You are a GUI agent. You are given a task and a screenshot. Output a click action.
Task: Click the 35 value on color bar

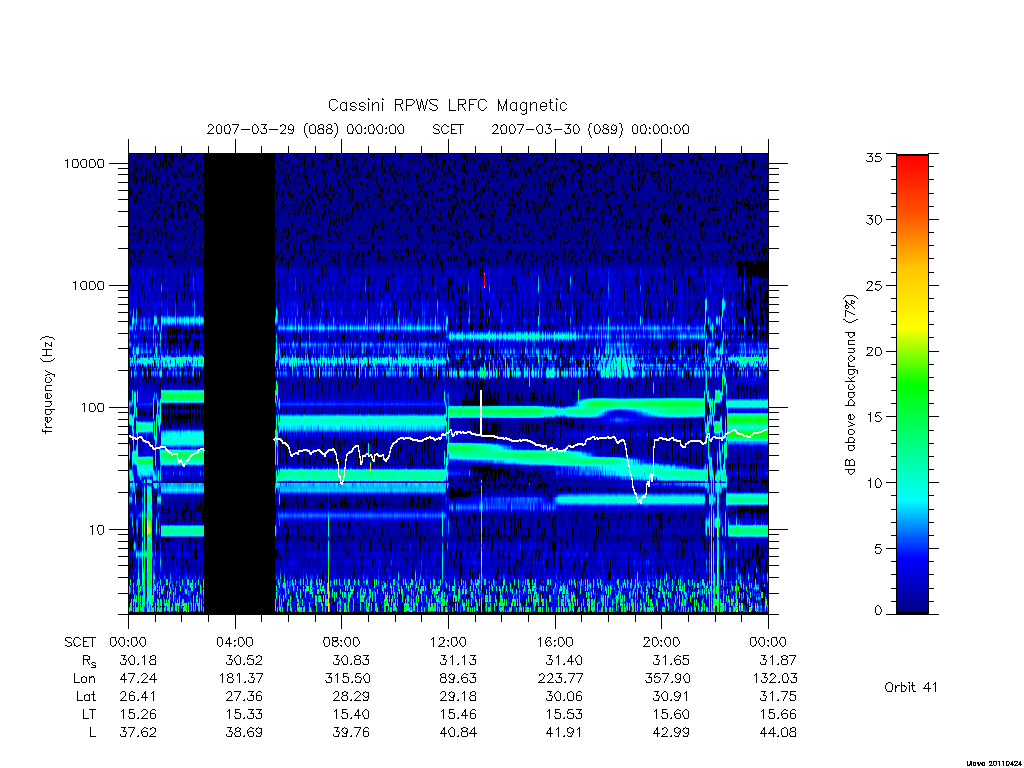874,157
